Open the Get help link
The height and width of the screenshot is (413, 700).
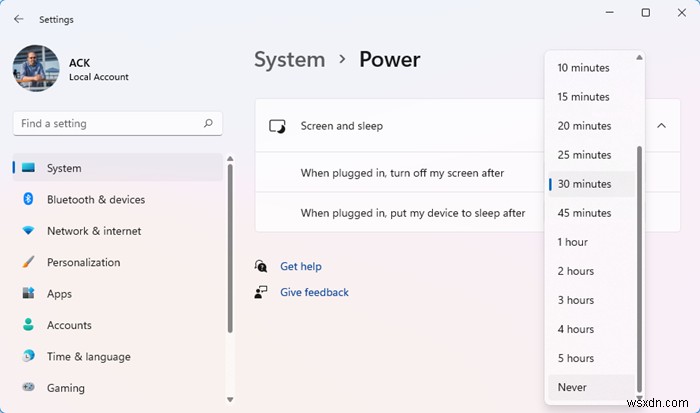point(300,267)
